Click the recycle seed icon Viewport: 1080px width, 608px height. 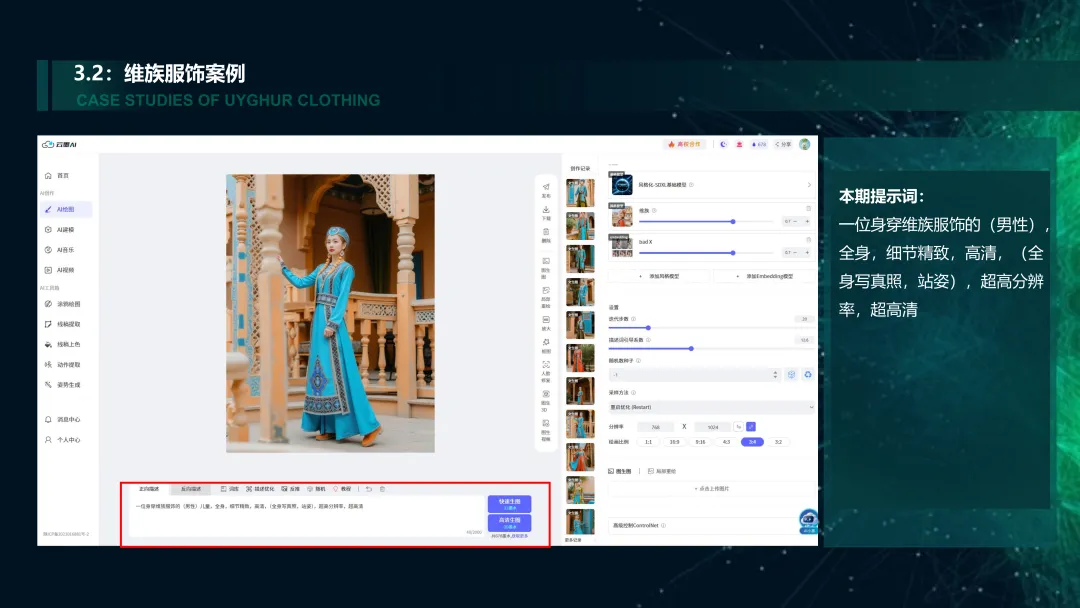click(x=808, y=375)
